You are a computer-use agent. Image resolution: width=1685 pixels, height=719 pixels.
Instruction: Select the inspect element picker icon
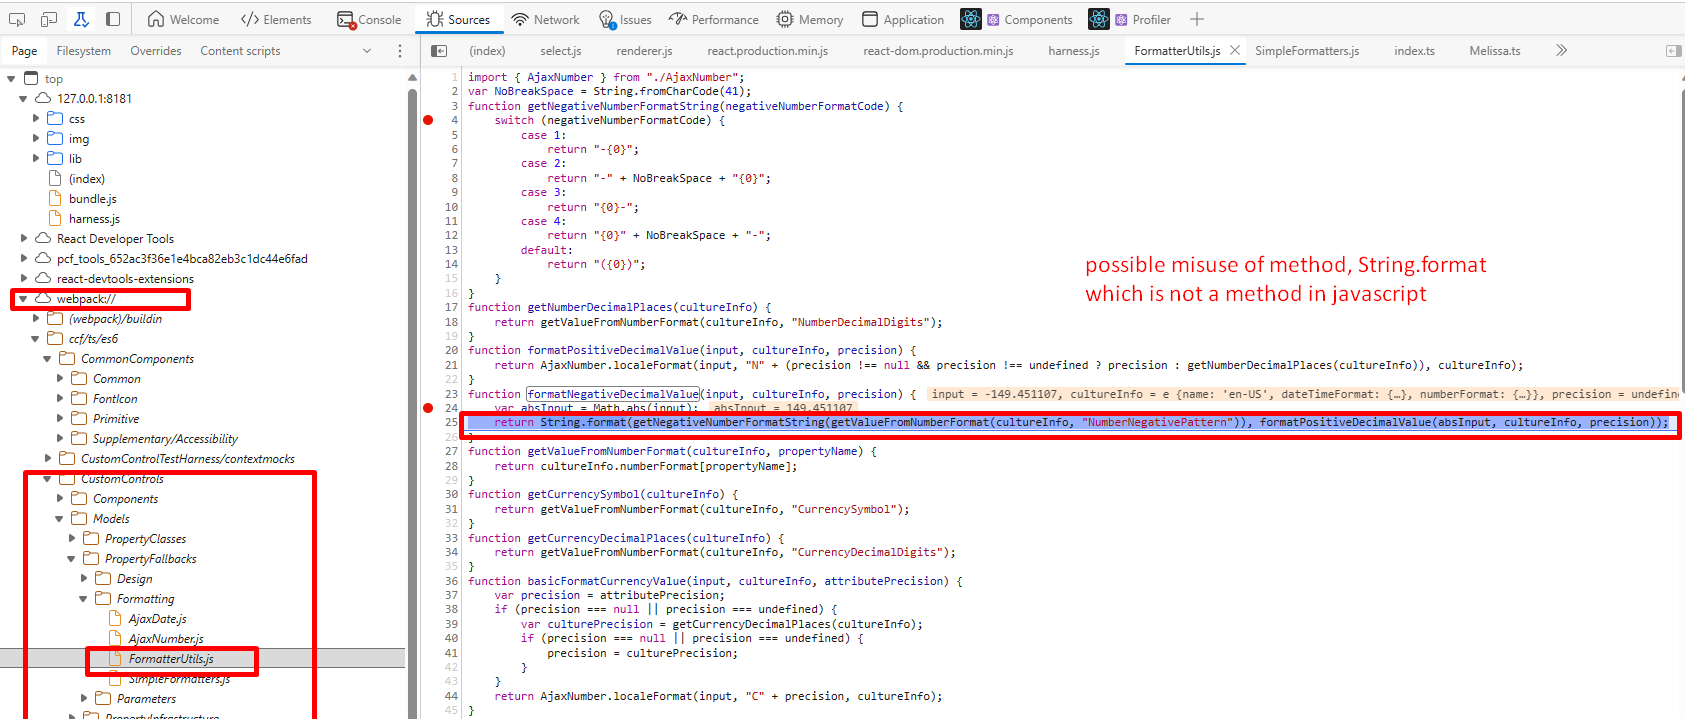[17, 19]
